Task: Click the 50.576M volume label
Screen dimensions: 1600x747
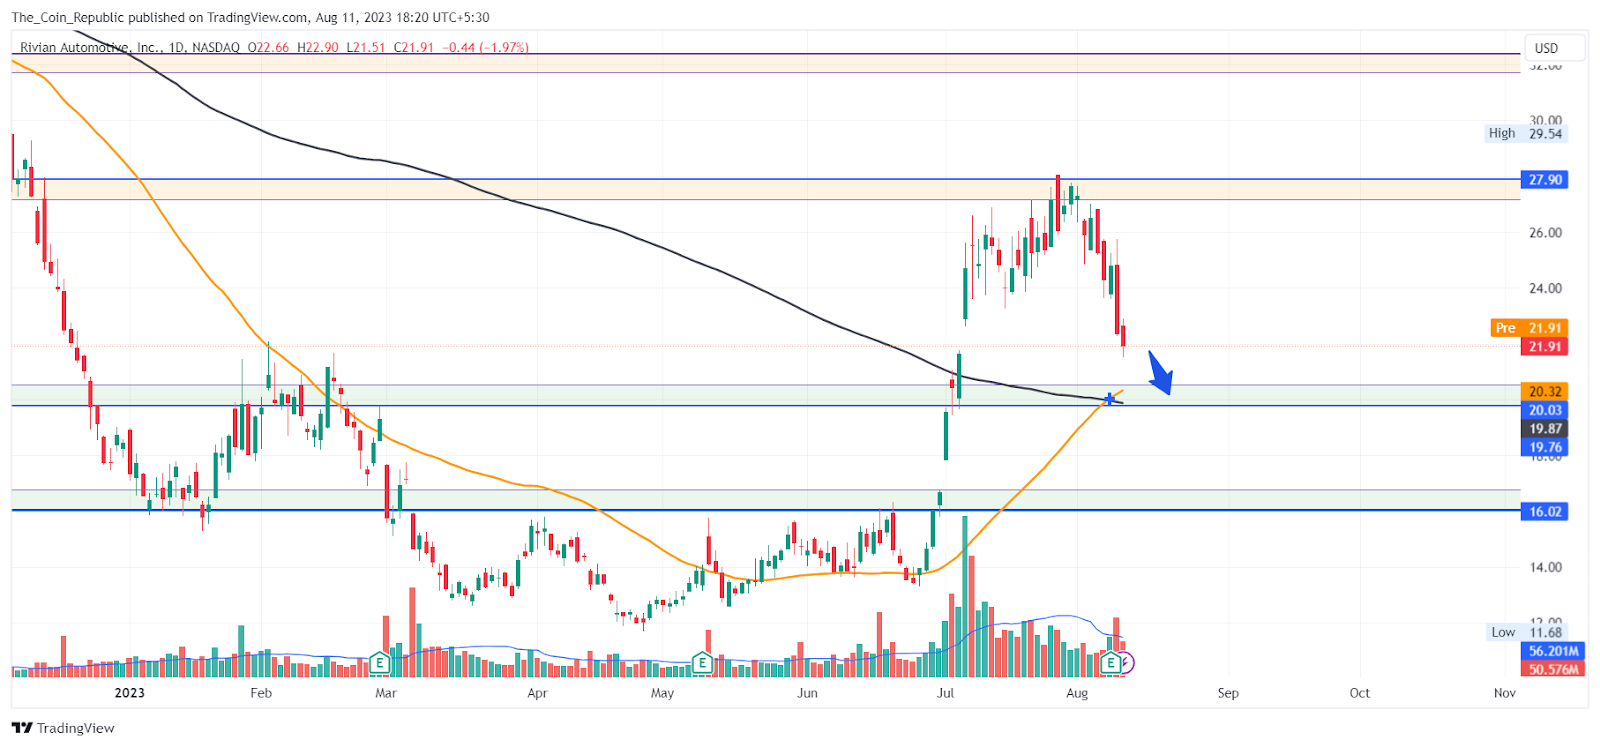Action: 1553,669
